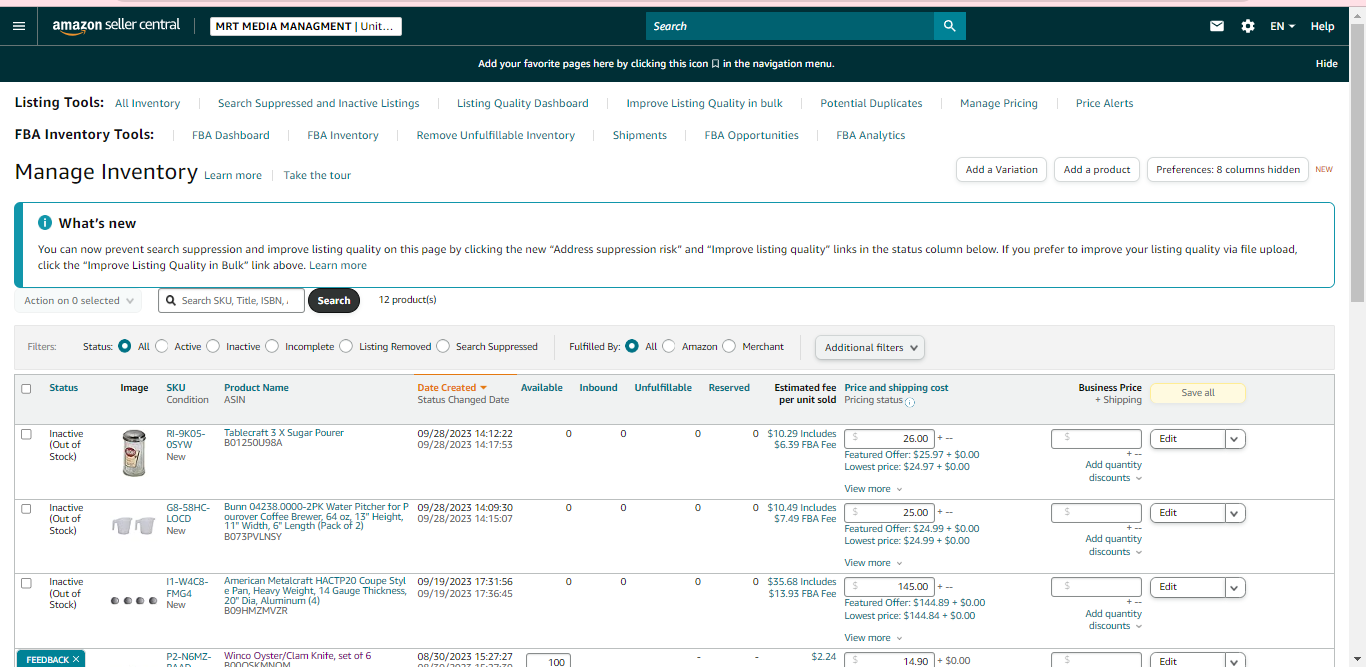Select Merchant under Fulfilled By
This screenshot has width=1366, height=667.
click(729, 346)
